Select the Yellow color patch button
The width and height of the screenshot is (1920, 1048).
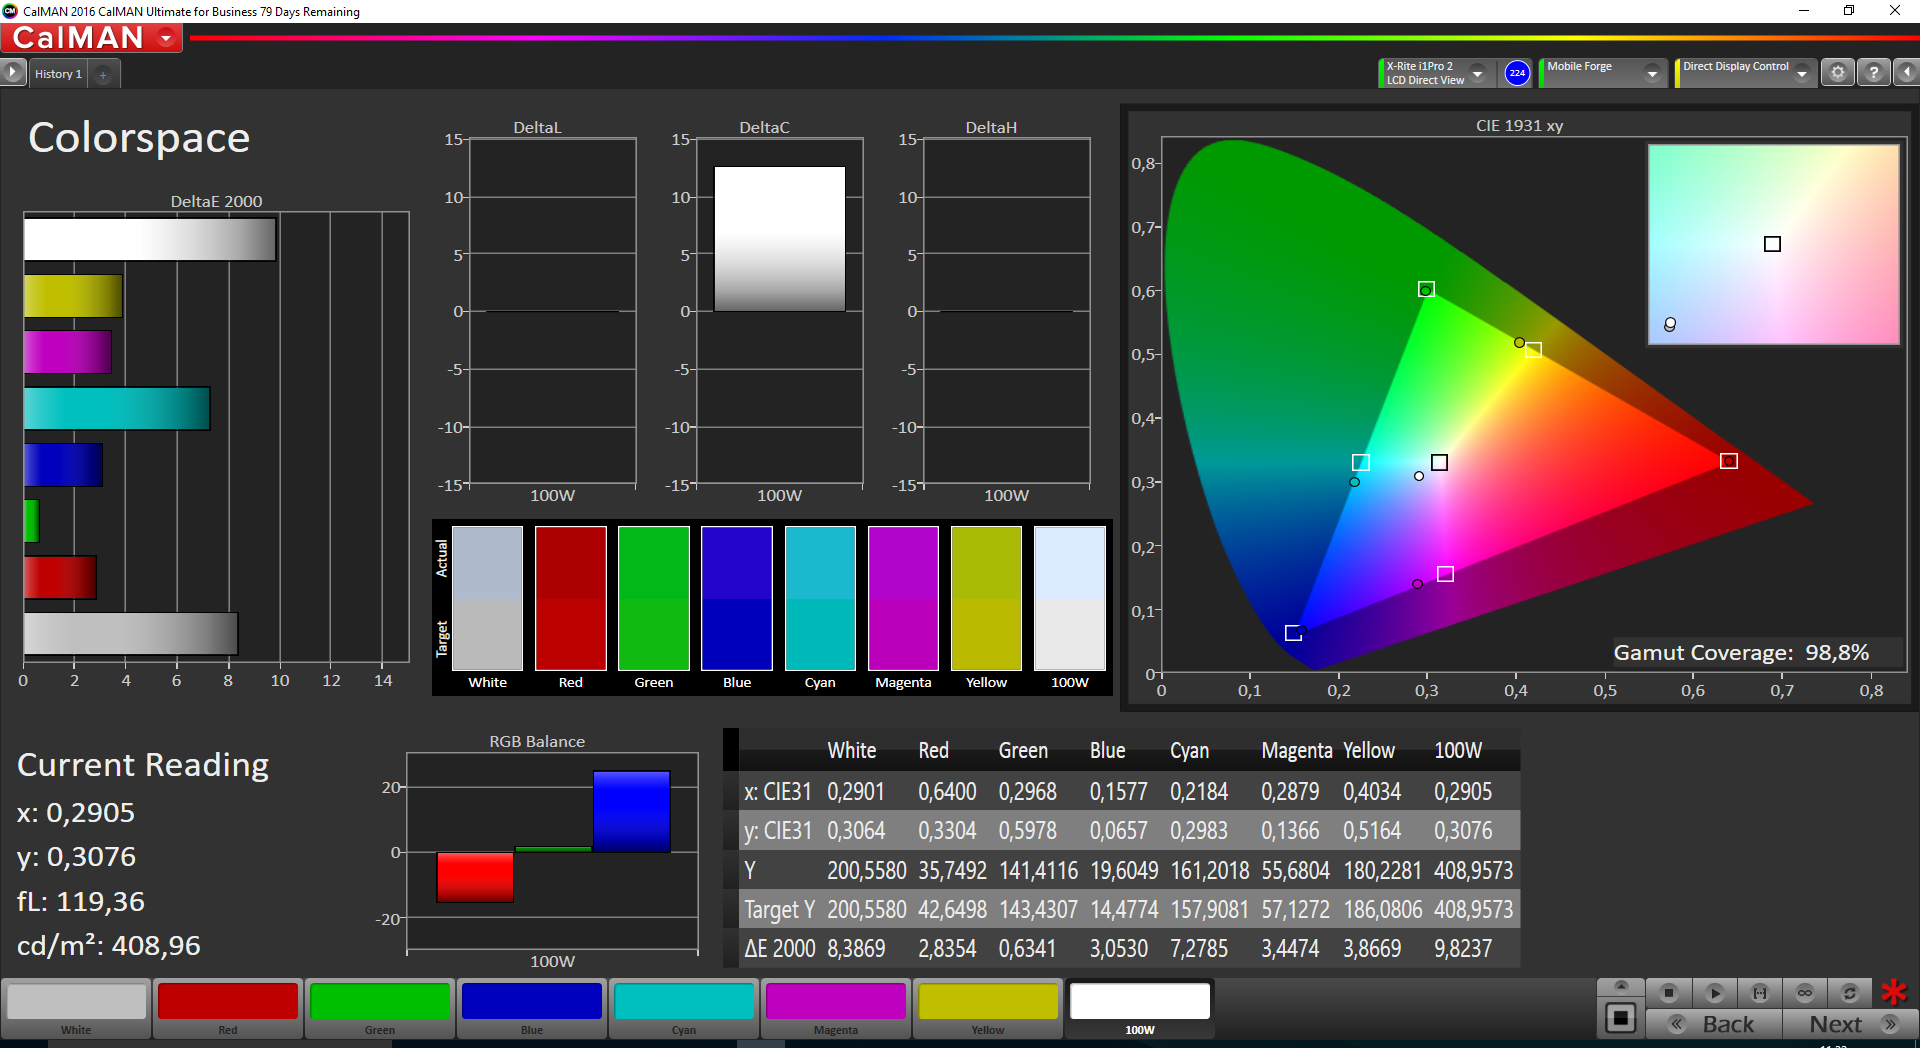click(988, 1008)
